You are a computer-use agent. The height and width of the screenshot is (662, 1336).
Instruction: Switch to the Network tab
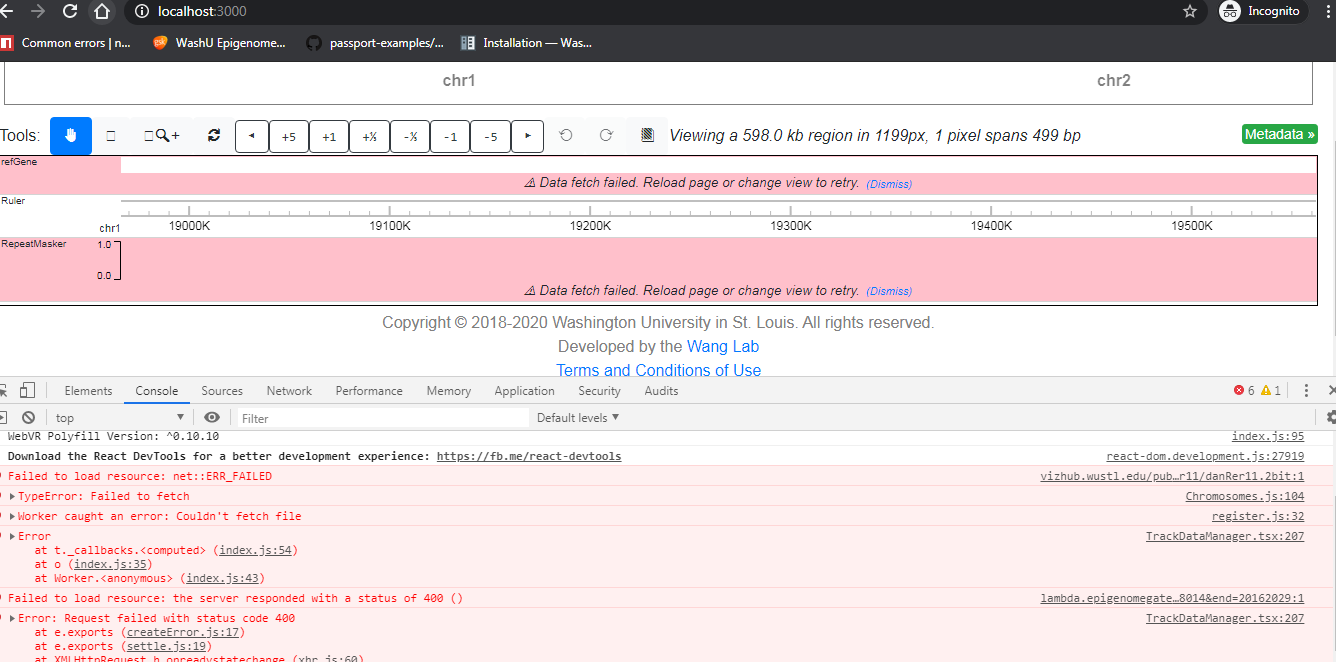pyautogui.click(x=289, y=391)
